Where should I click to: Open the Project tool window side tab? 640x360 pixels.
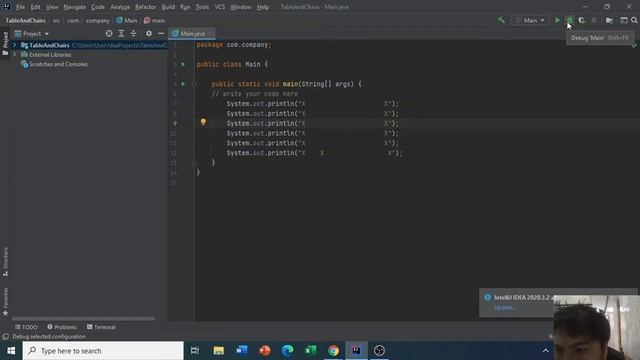pos(5,43)
